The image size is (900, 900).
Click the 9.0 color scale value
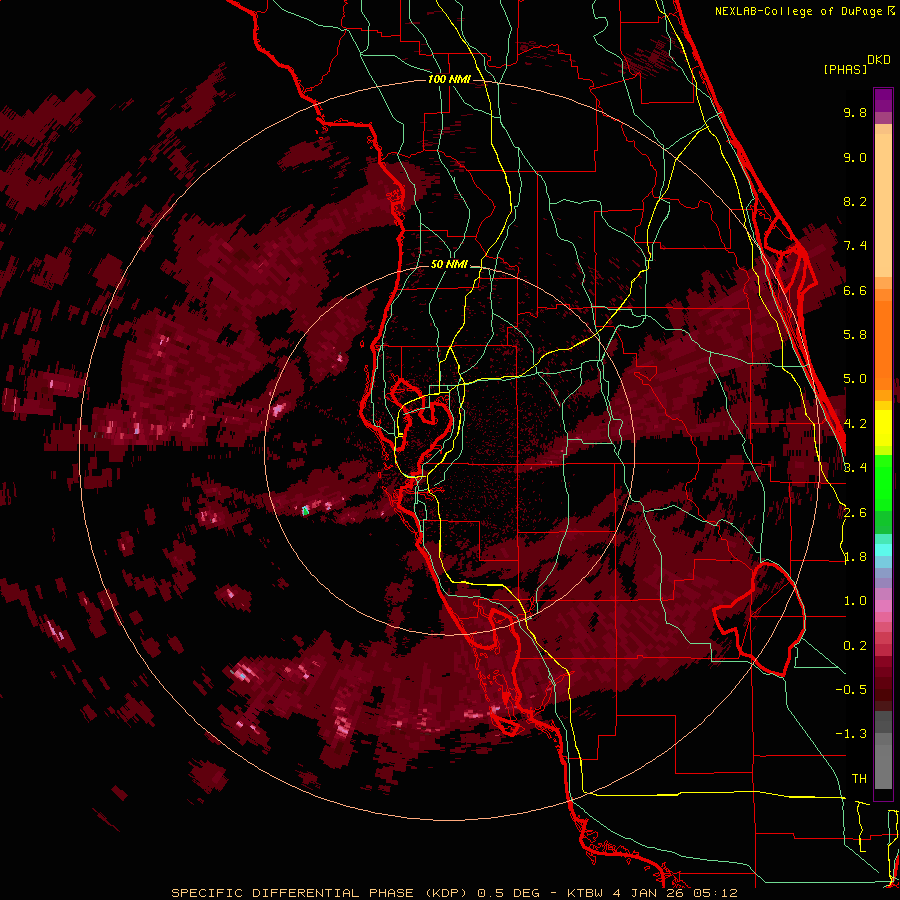click(855, 157)
